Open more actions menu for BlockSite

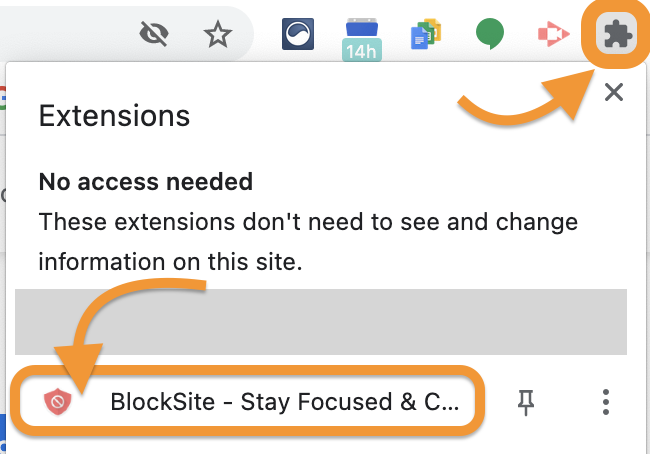[605, 402]
